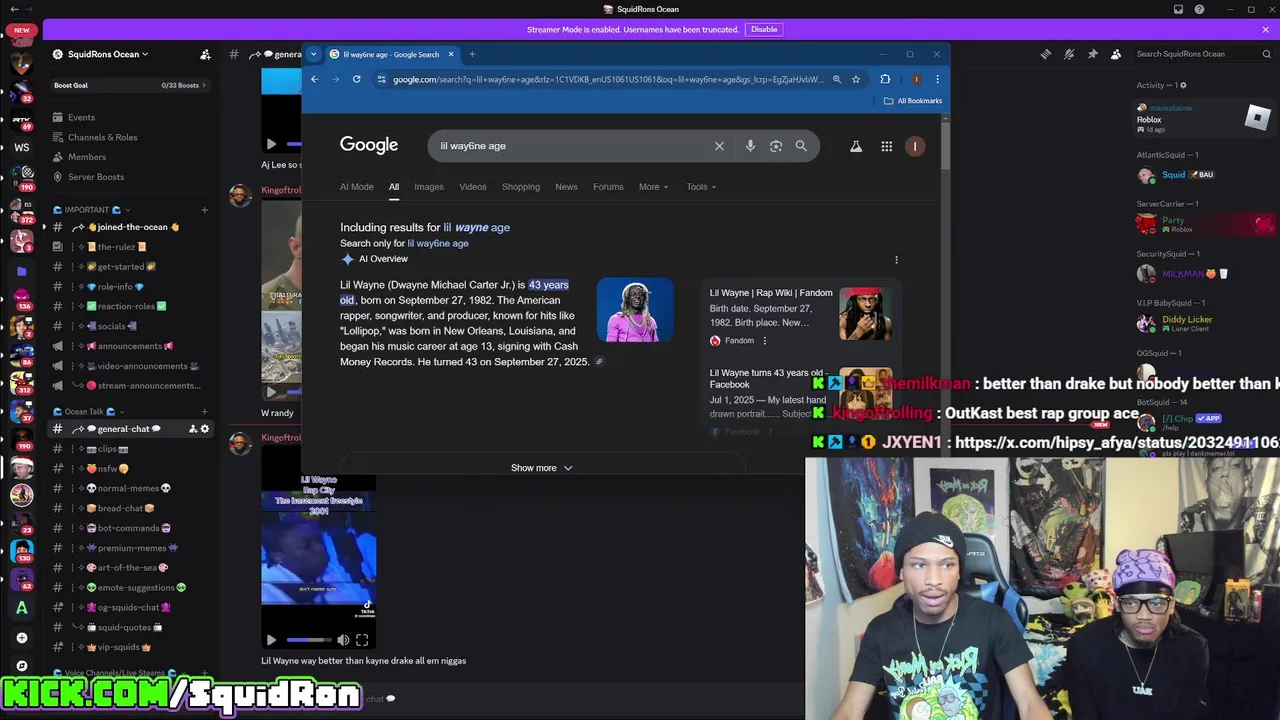The height and width of the screenshot is (720, 1280).
Task: Create invite for general-chat channel
Action: click(x=192, y=429)
